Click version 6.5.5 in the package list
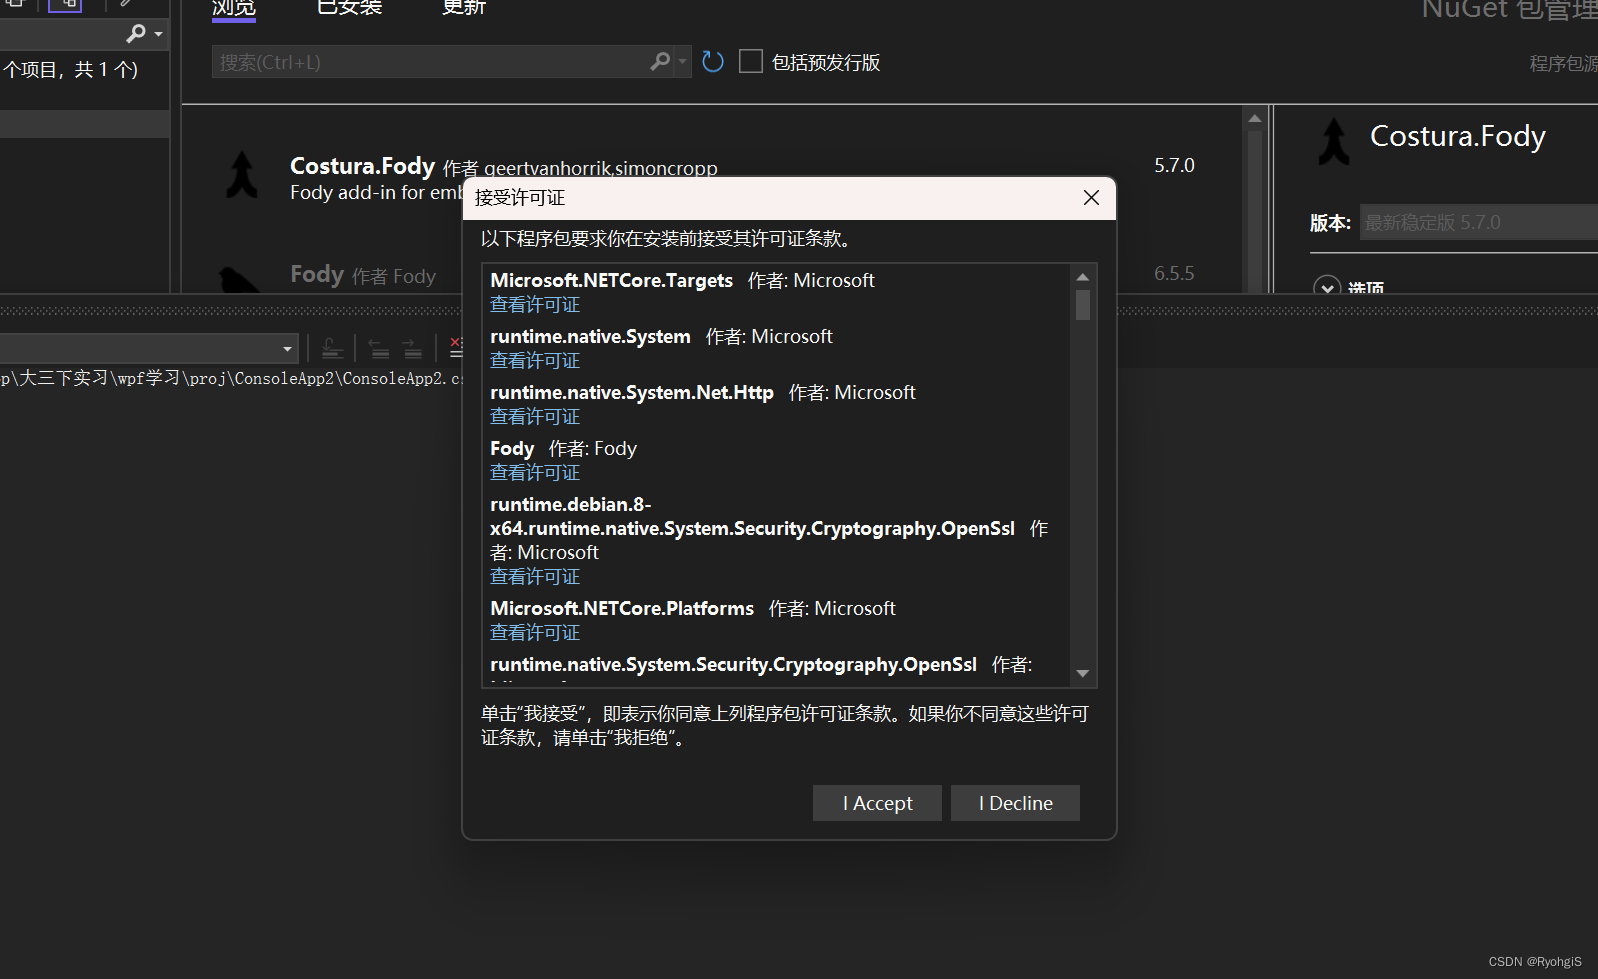The width and height of the screenshot is (1598, 979). (1174, 273)
